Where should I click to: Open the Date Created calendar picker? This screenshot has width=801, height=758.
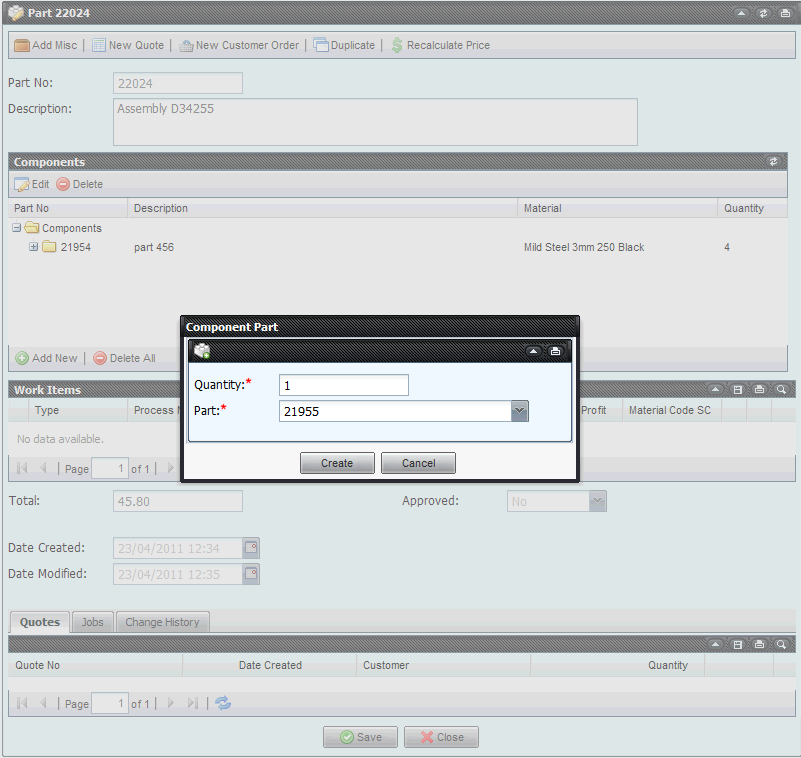coord(252,548)
